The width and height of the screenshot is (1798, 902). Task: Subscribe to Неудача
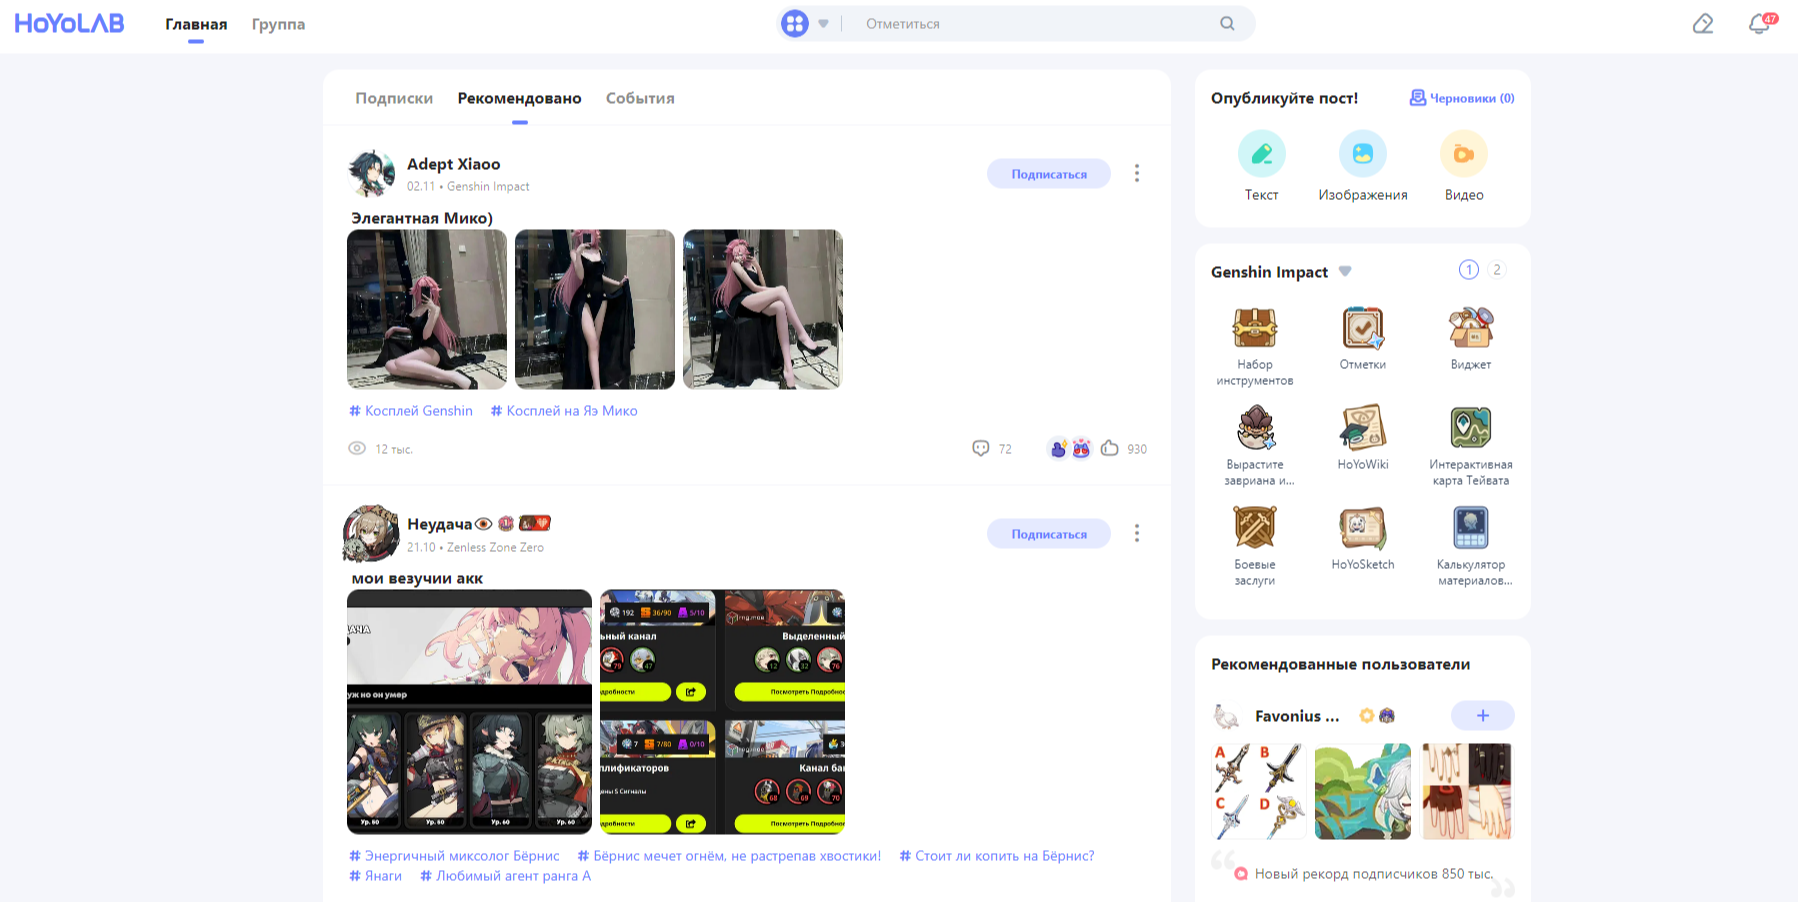(1049, 534)
